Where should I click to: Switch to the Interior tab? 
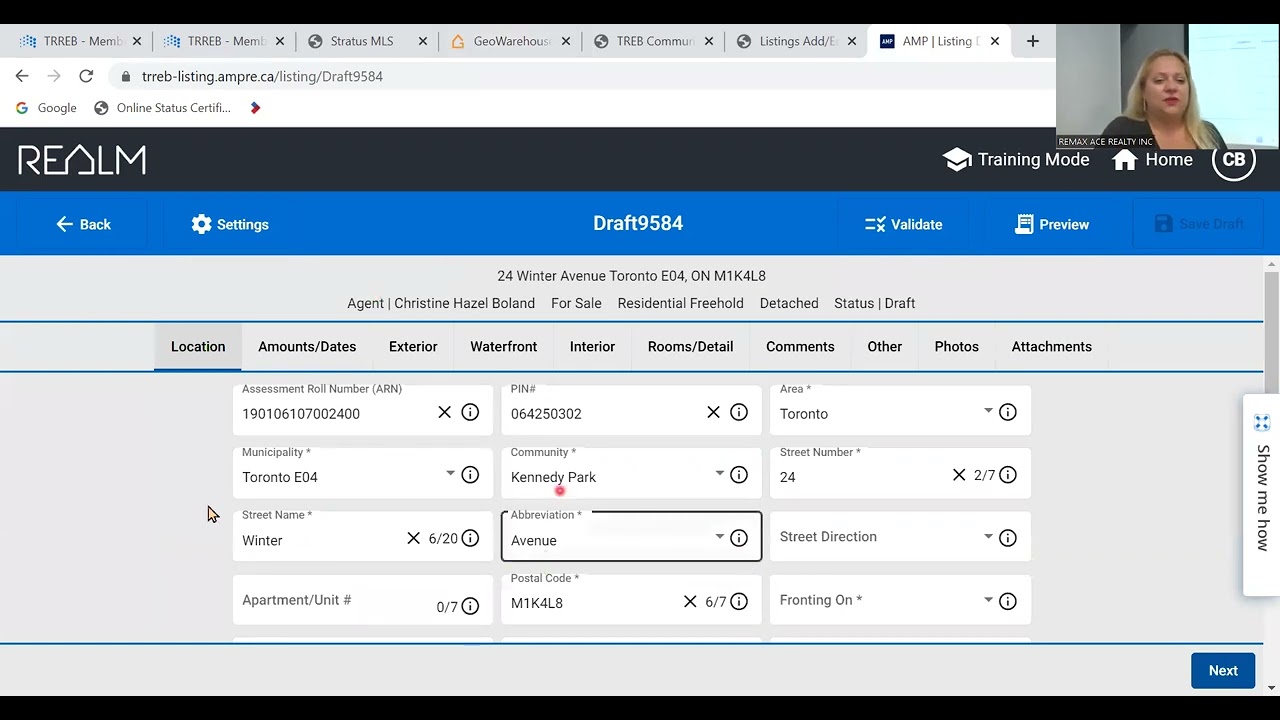pos(592,347)
